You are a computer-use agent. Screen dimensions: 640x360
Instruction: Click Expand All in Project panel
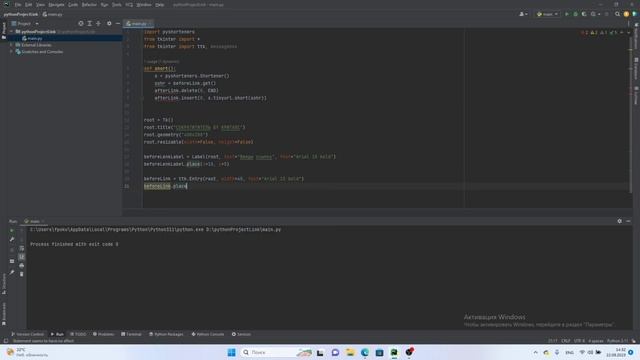pos(89,24)
